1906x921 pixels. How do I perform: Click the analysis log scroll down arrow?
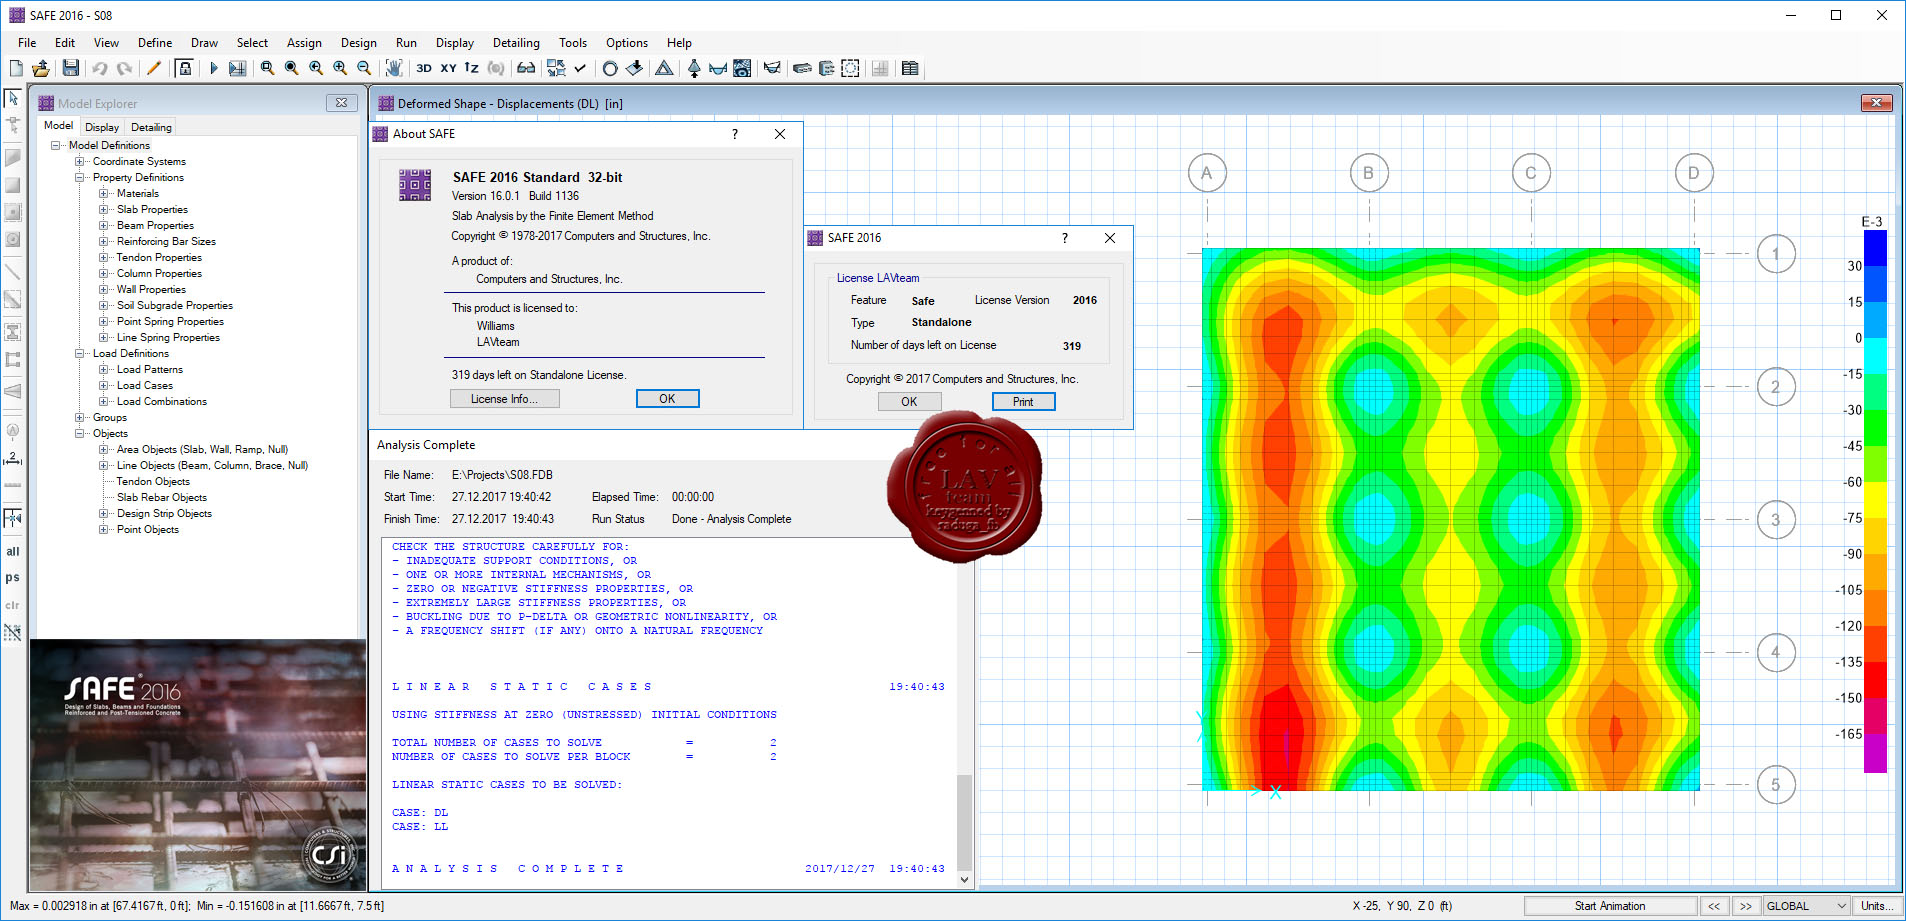964,880
